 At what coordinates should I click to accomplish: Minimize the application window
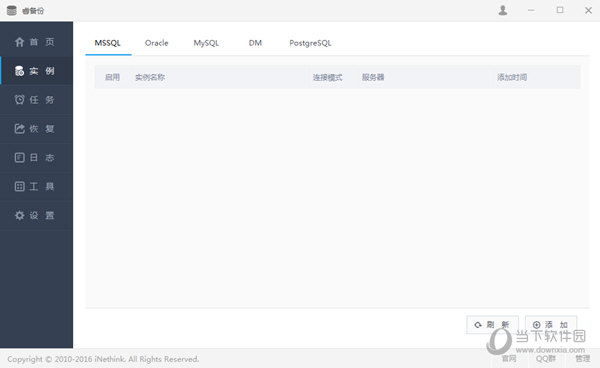click(x=531, y=10)
